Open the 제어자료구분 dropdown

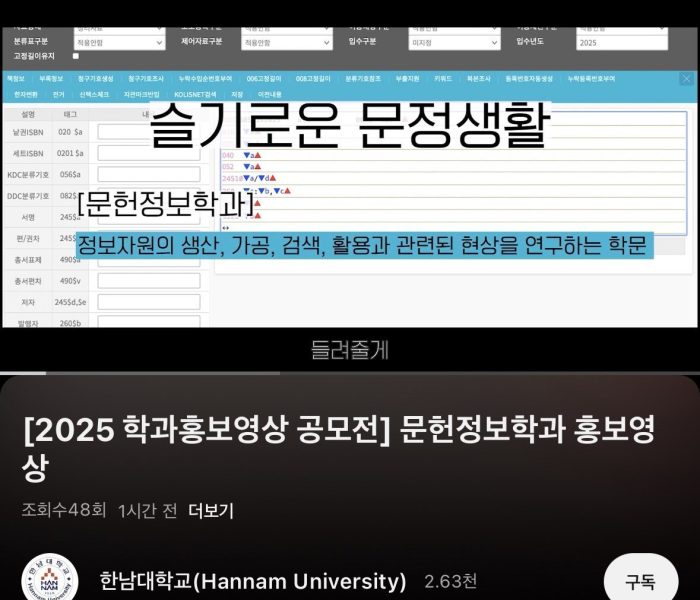coord(287,43)
